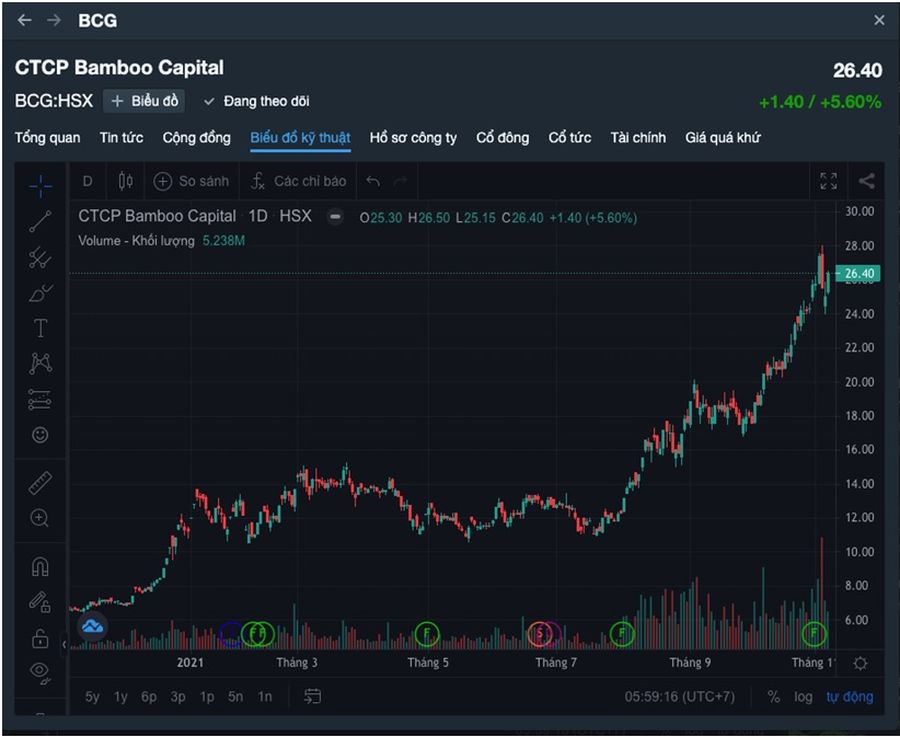Activate the zoom in tool

tap(39, 518)
